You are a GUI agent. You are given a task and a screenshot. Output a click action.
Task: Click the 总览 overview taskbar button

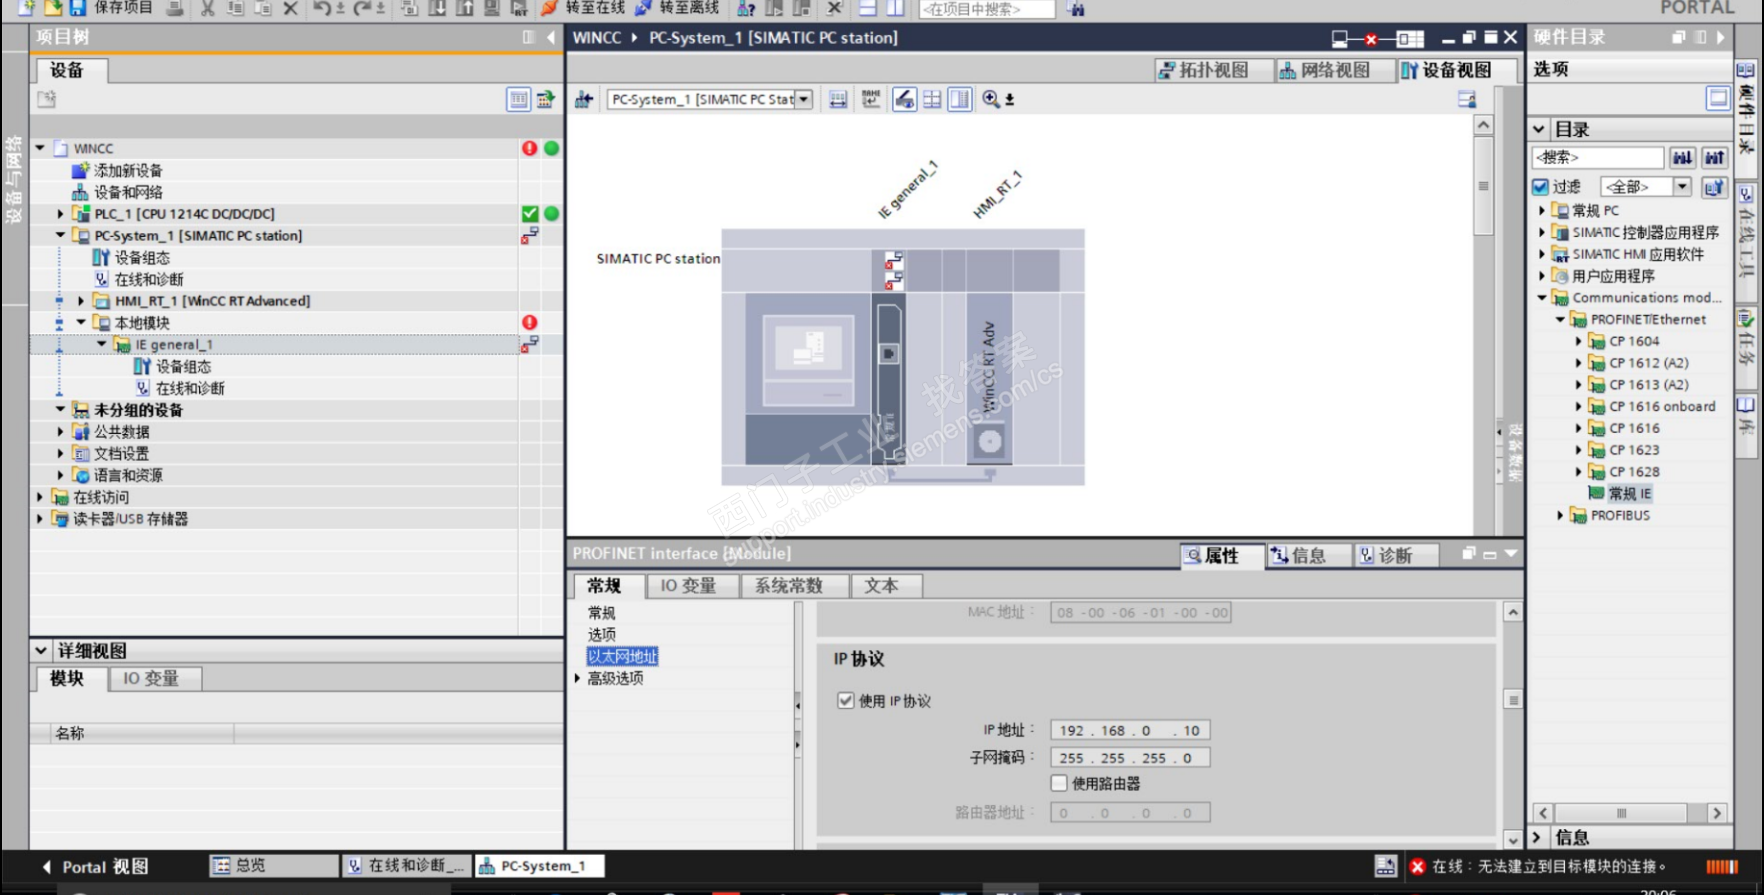(273, 866)
